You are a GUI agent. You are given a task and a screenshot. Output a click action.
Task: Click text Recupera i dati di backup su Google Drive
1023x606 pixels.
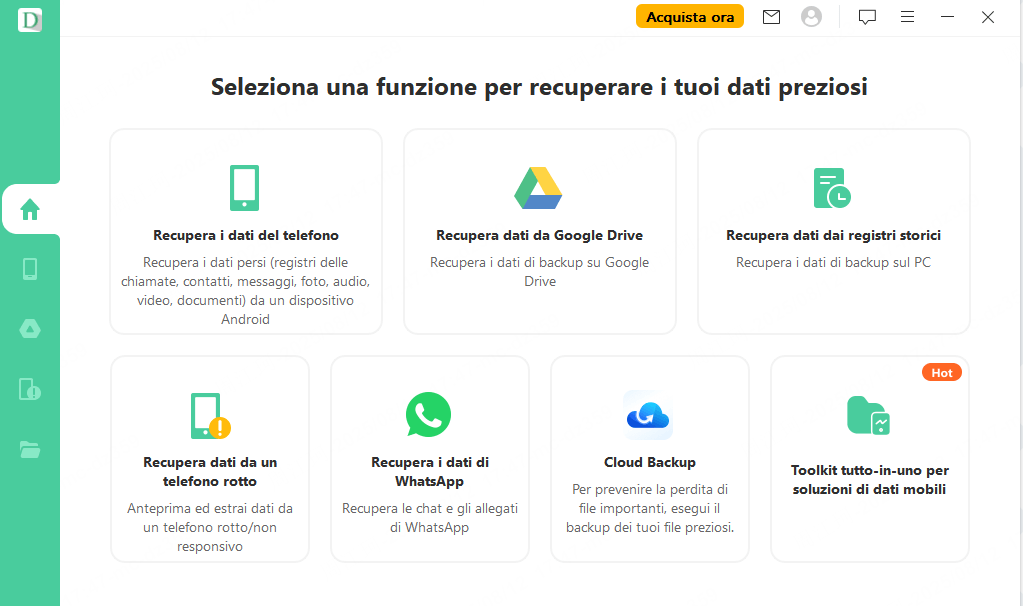[x=540, y=271]
